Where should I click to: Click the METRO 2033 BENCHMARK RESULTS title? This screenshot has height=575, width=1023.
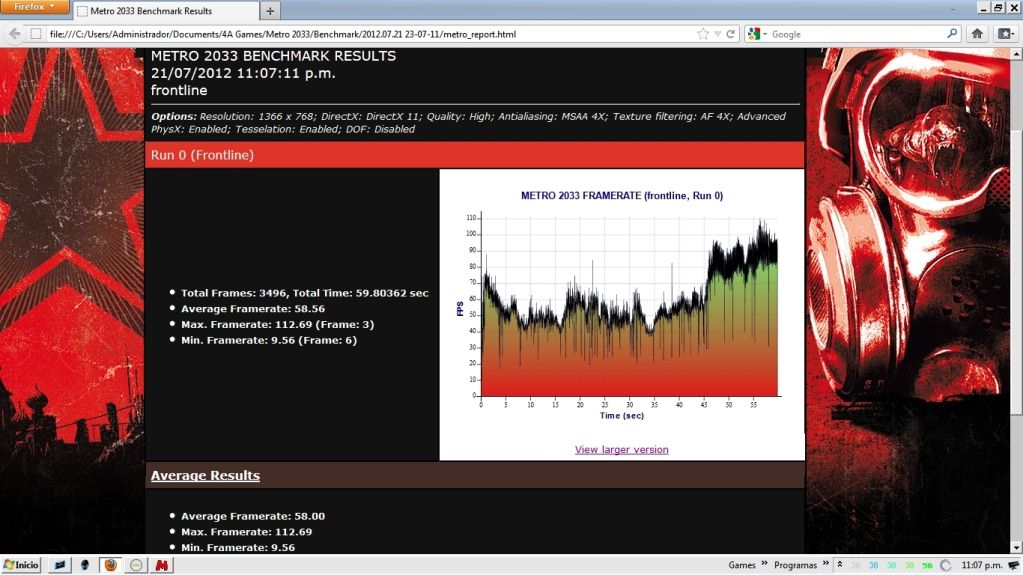click(273, 56)
